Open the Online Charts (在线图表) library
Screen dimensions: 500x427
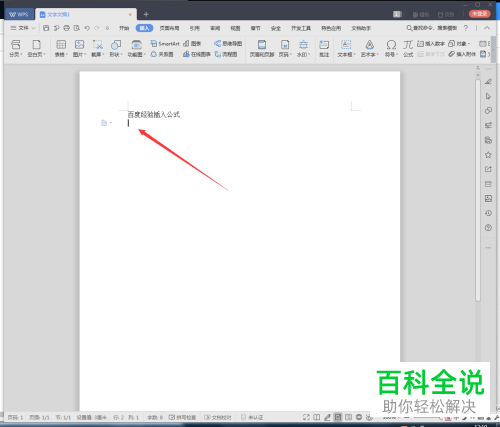coord(197,54)
